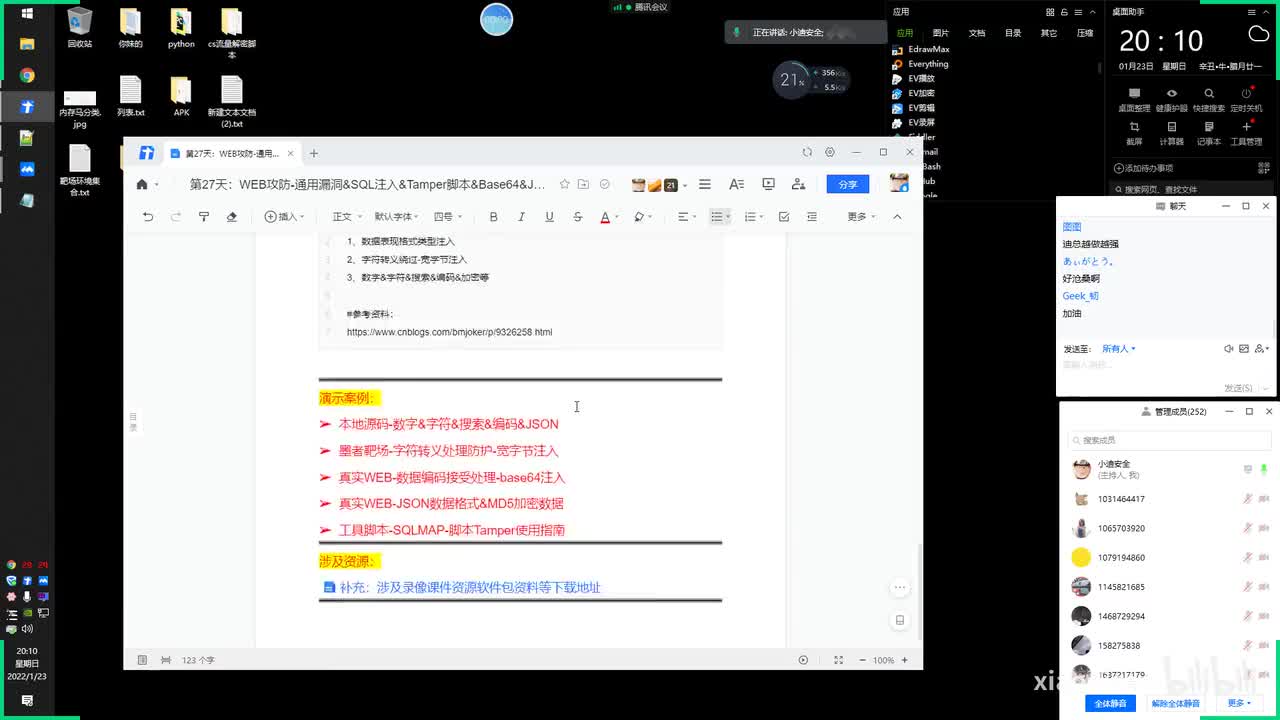This screenshot has width=1280, height=720.
Task: Switch to 图片 tab in app panel
Action: coord(940,33)
